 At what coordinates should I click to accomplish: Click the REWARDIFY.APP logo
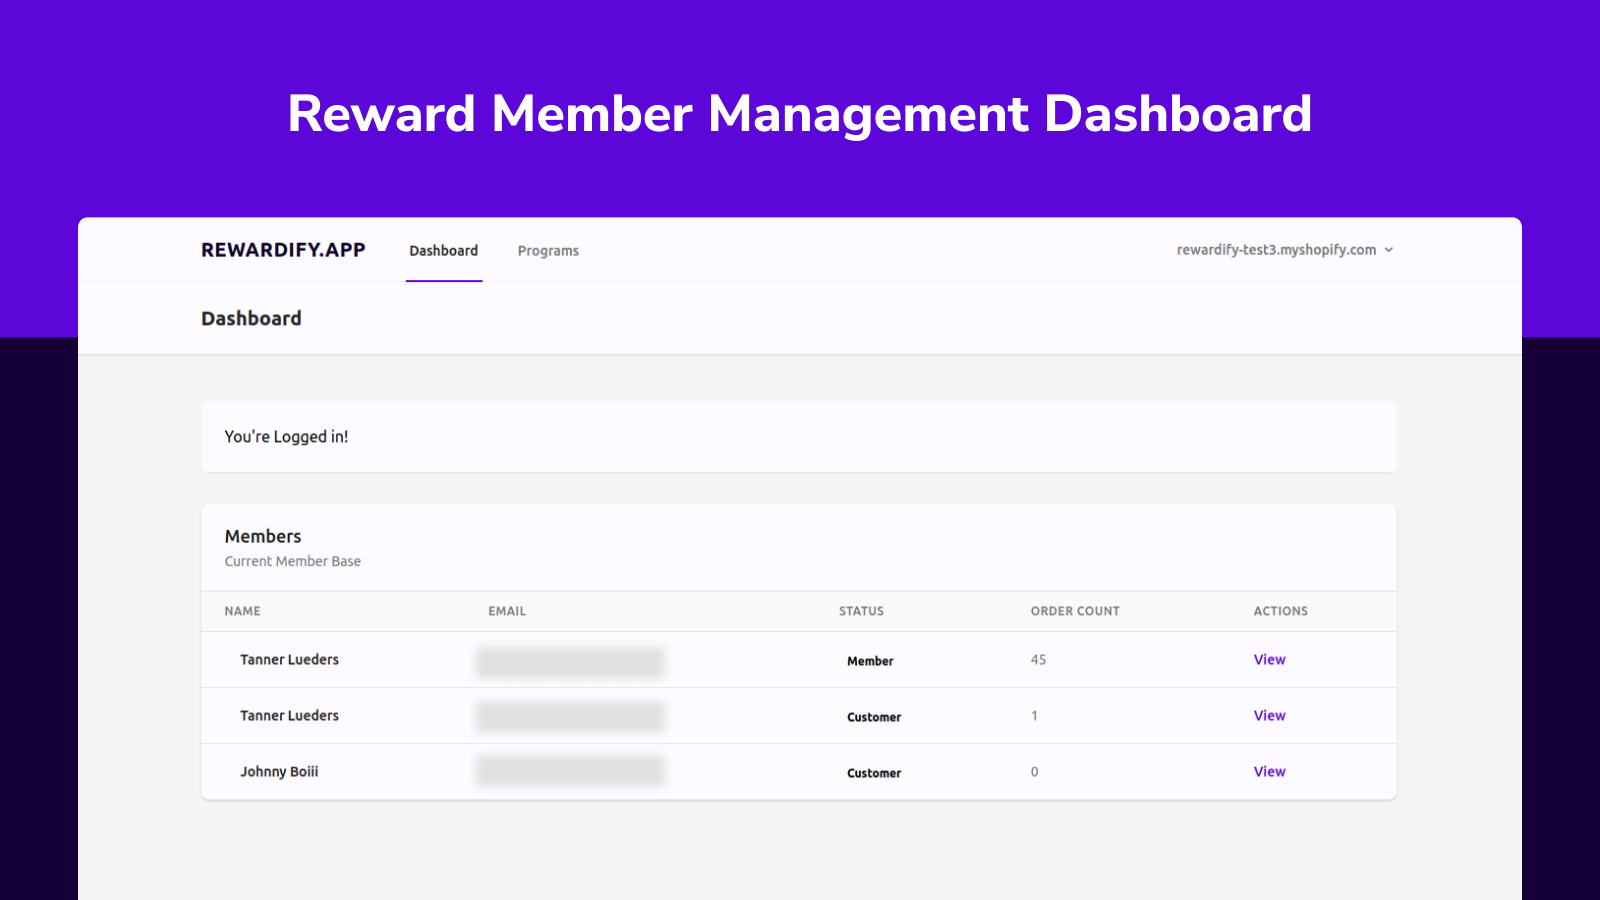pos(283,250)
